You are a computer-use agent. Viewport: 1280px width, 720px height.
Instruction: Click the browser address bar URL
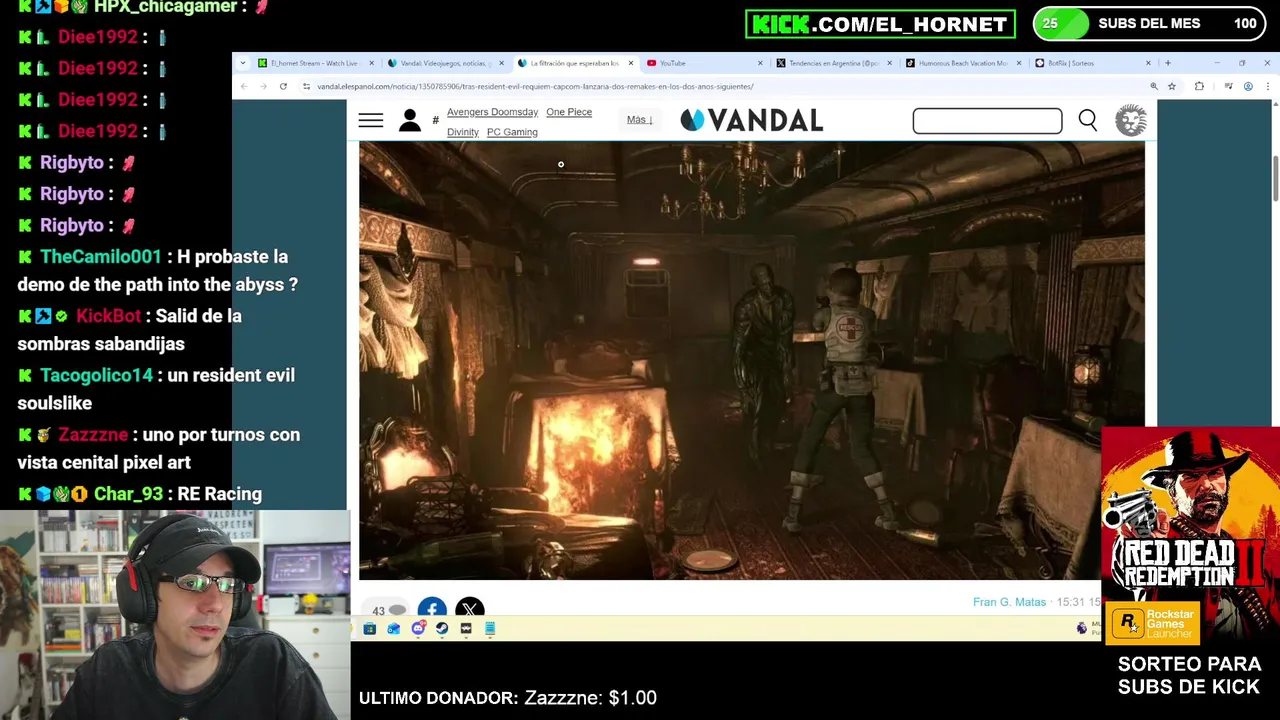pos(535,87)
